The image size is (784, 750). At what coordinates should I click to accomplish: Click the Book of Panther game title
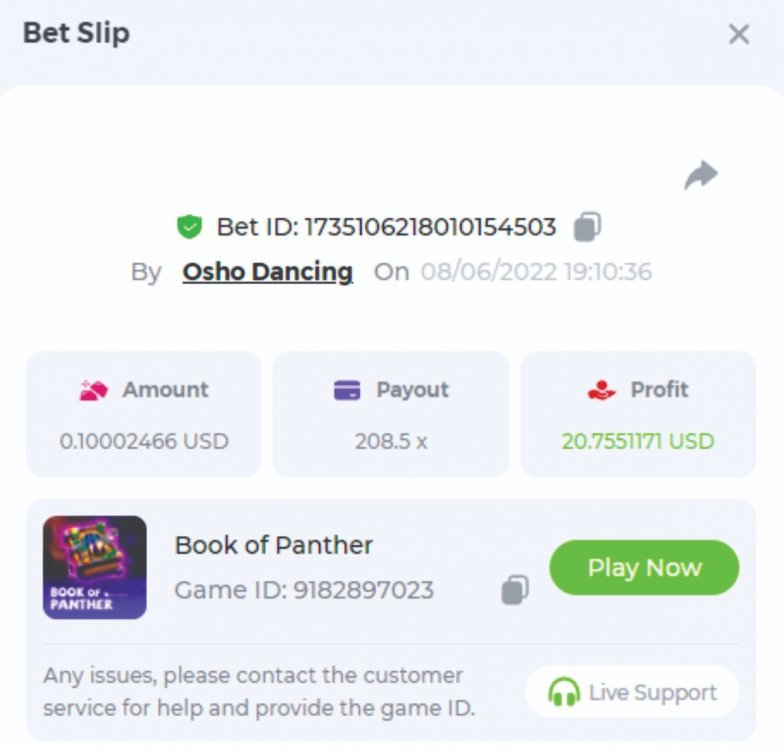[273, 545]
